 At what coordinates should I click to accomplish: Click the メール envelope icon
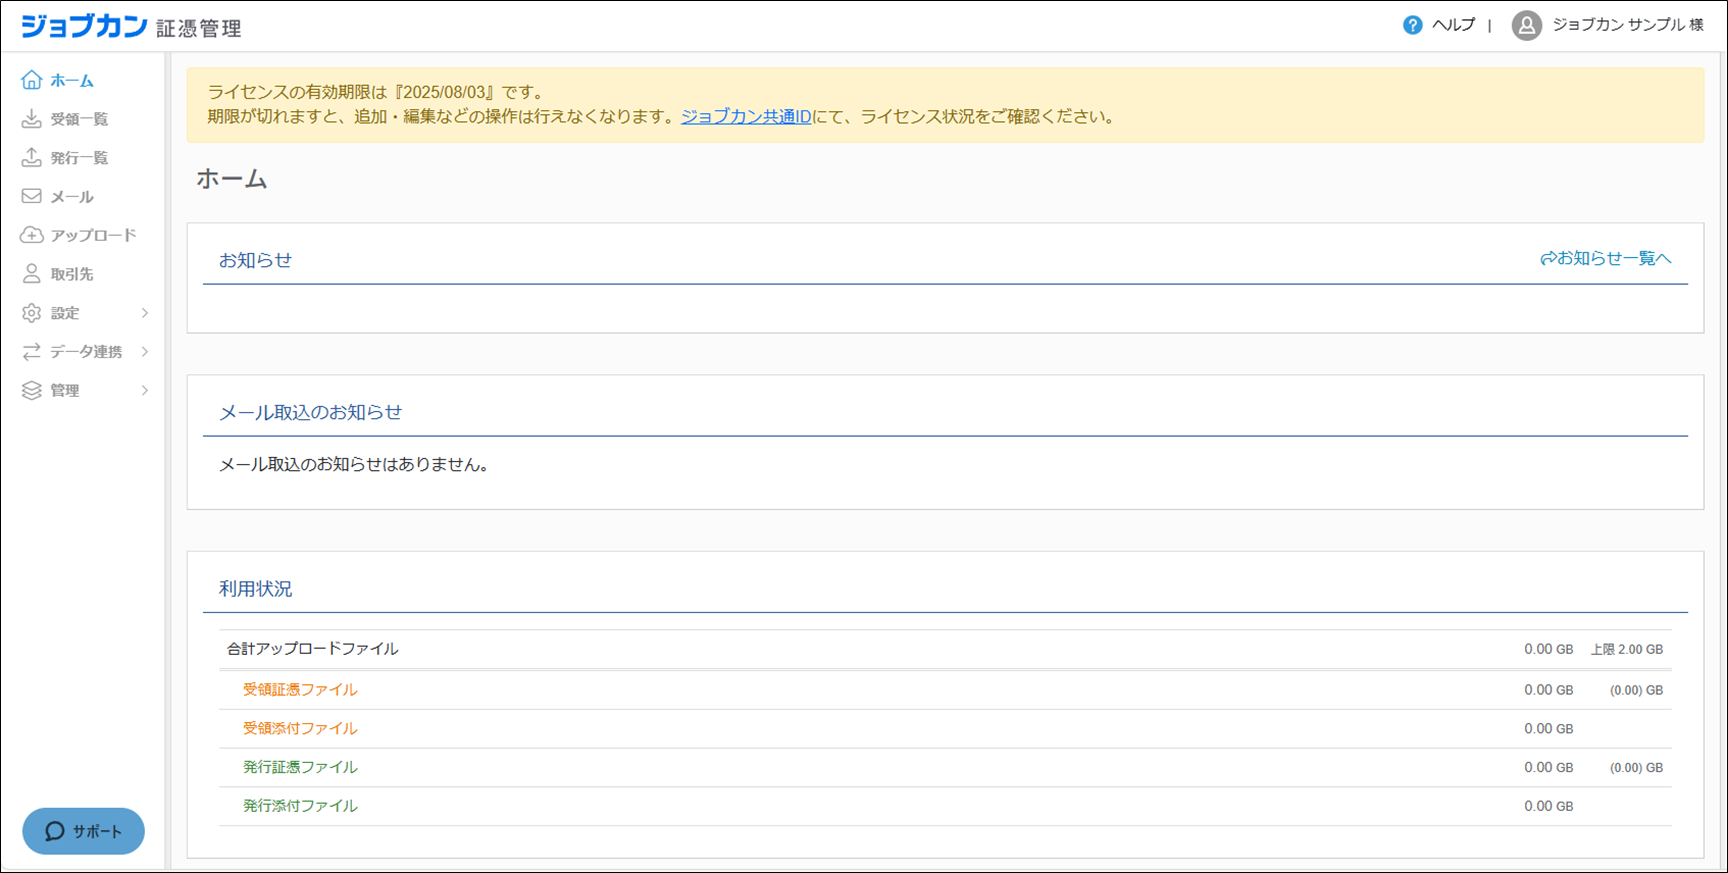click(x=32, y=197)
